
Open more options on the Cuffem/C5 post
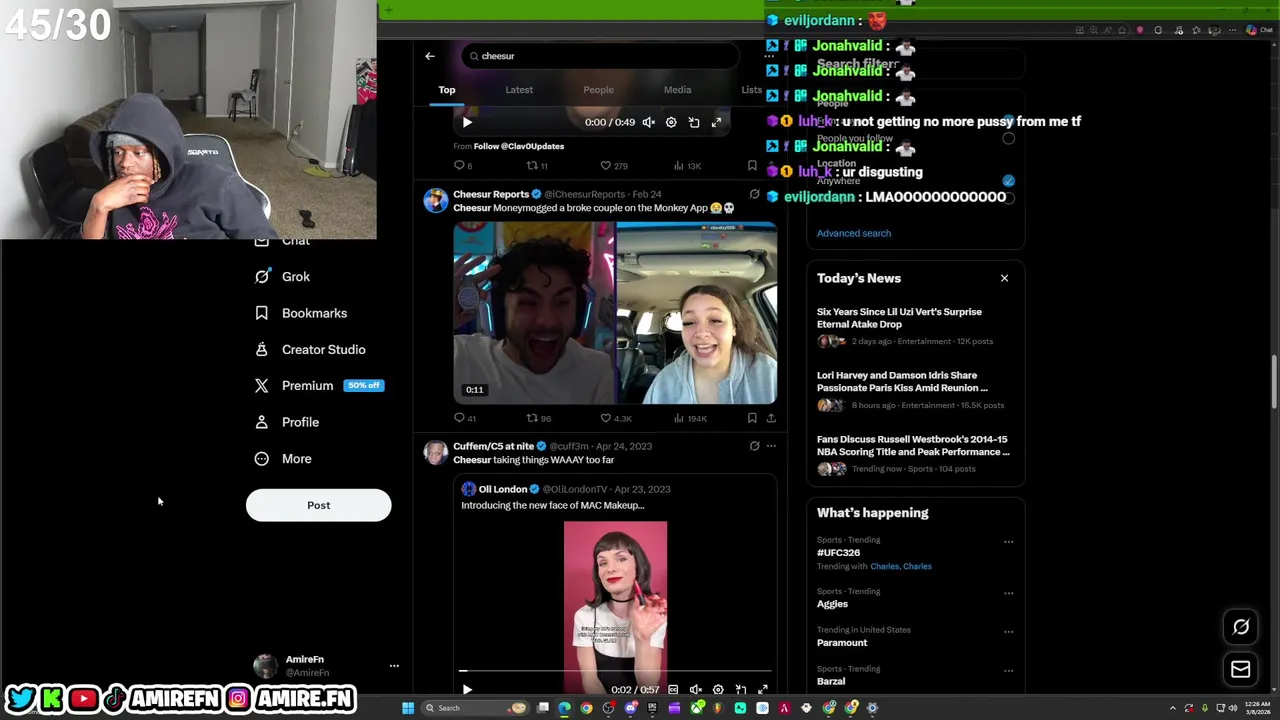(x=771, y=446)
